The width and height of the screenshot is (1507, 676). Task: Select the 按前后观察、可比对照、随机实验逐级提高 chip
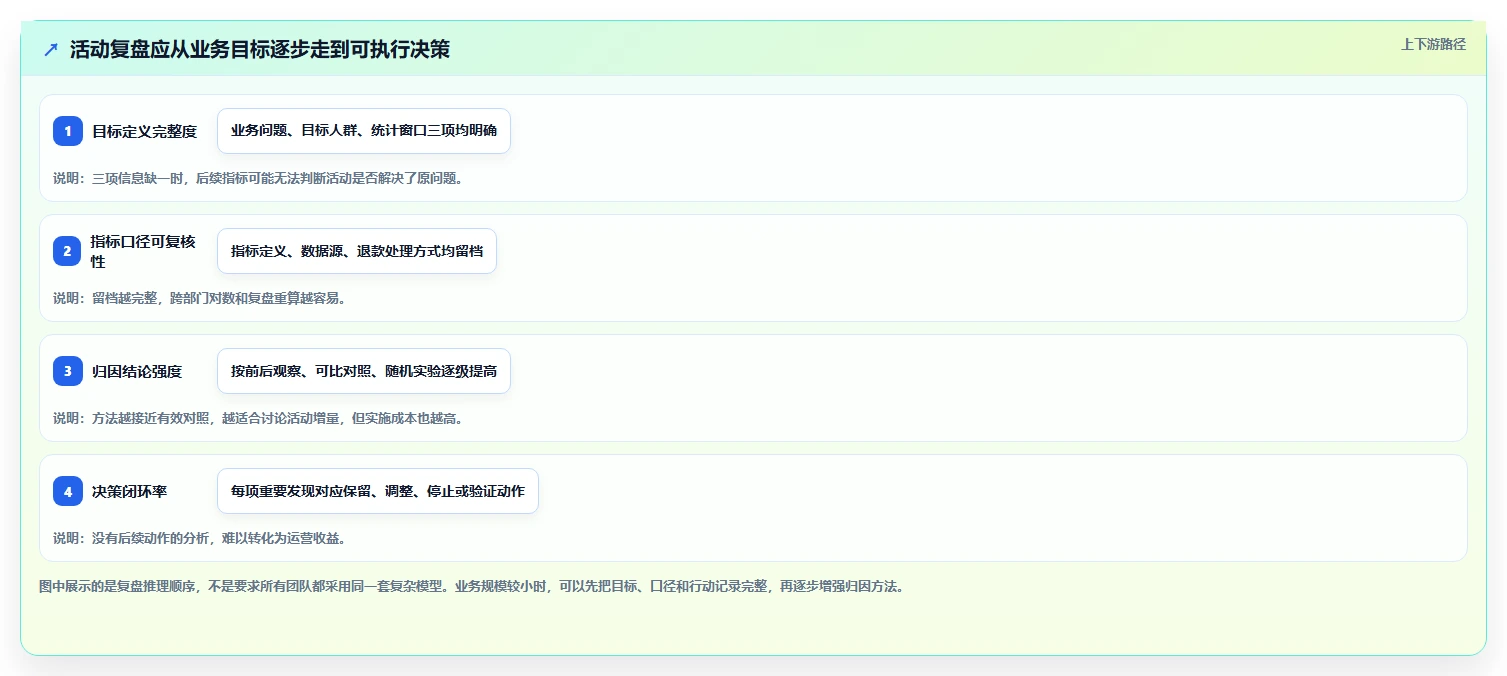pyautogui.click(x=364, y=371)
